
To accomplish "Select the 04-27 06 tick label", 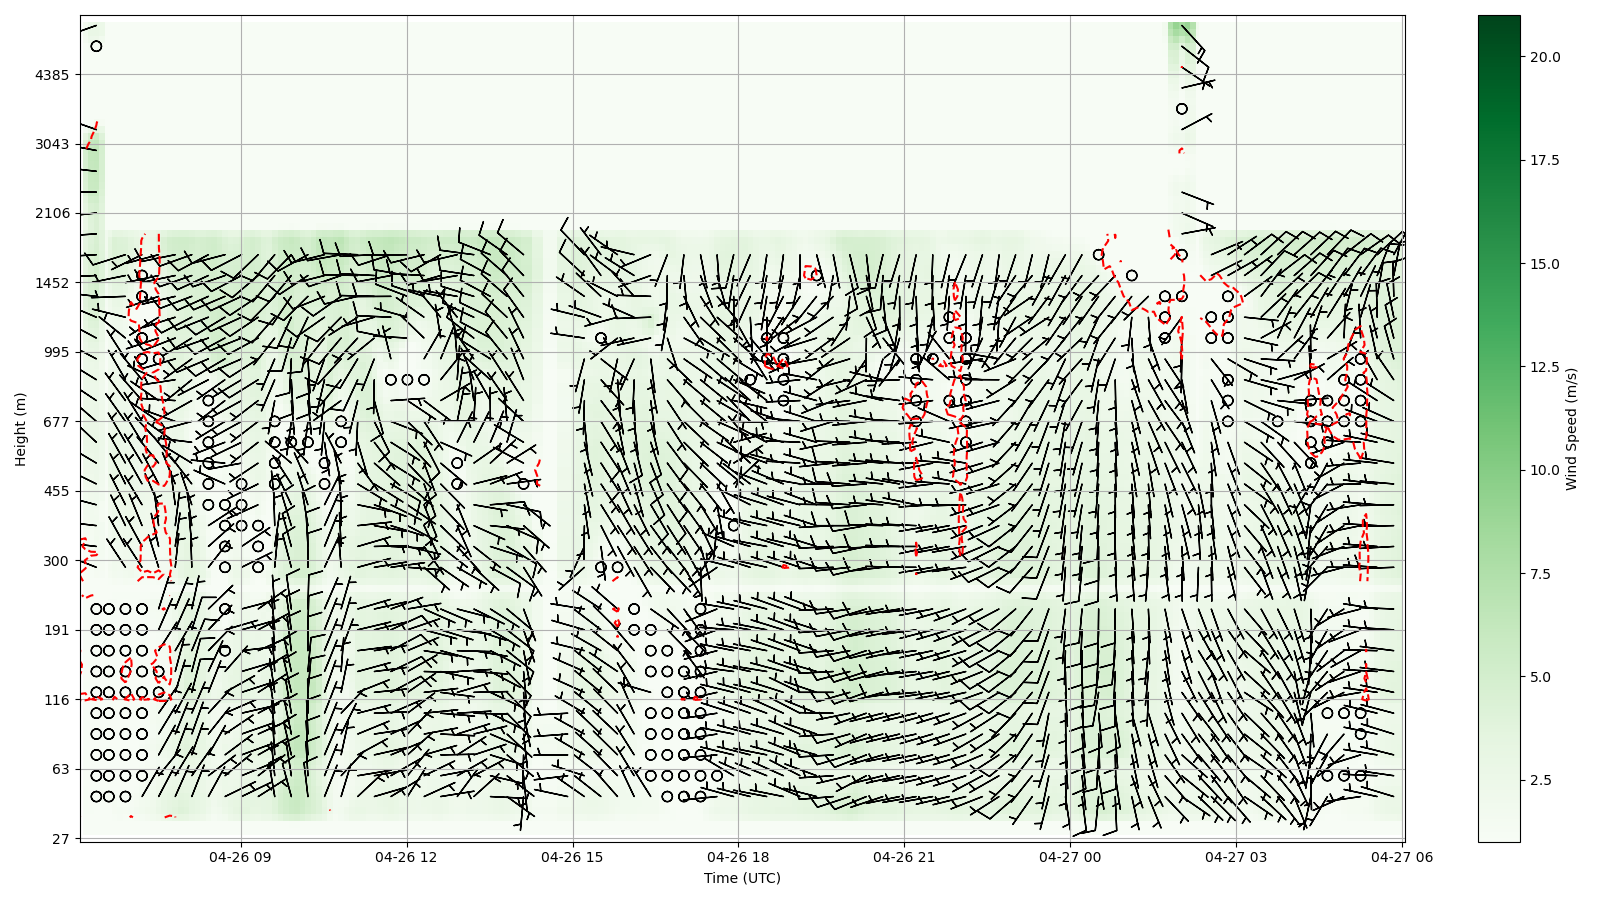I will coord(1401,857).
